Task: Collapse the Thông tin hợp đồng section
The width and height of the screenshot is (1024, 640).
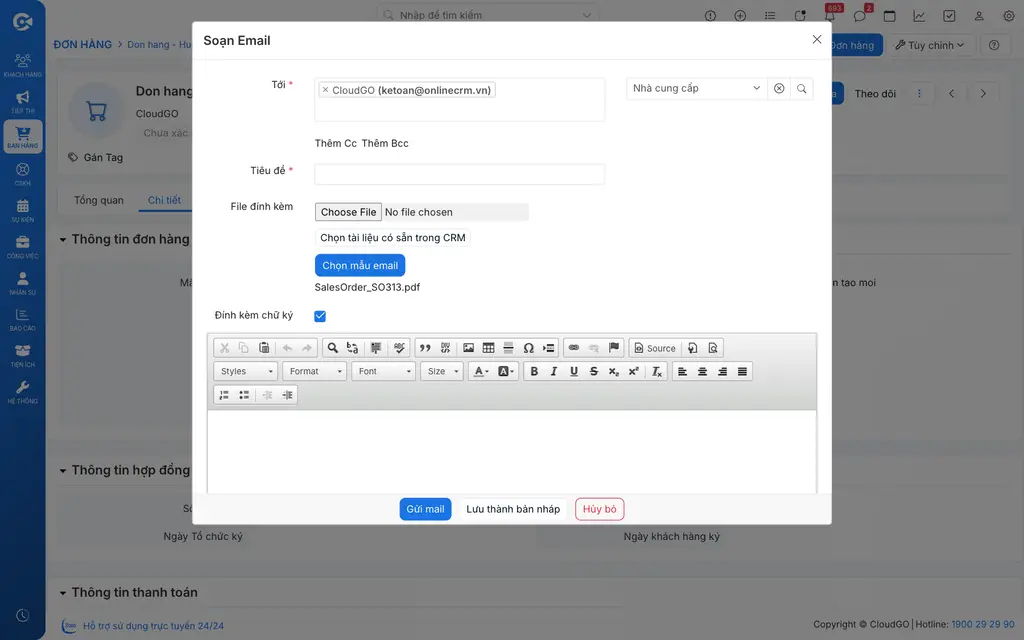Action: click(63, 470)
